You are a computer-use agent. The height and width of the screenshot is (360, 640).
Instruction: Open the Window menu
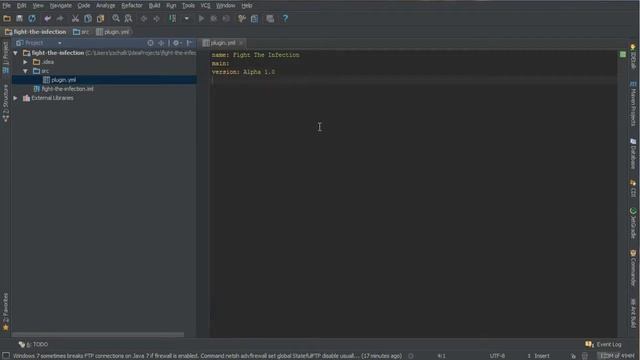(x=226, y=6)
